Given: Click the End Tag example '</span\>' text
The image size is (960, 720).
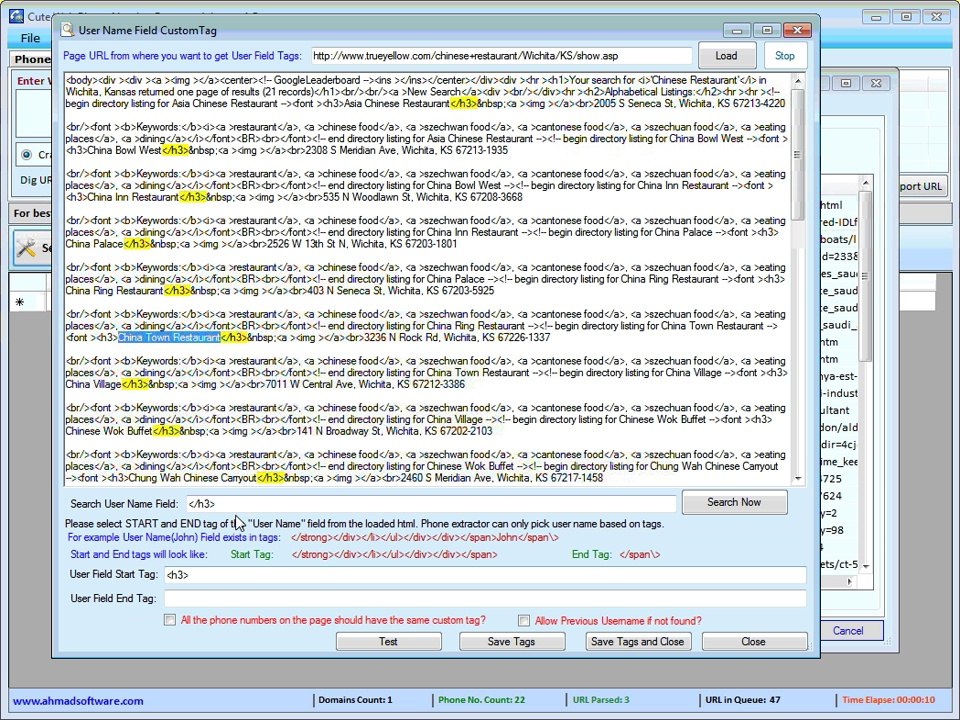Looking at the screenshot, I should tap(640, 555).
